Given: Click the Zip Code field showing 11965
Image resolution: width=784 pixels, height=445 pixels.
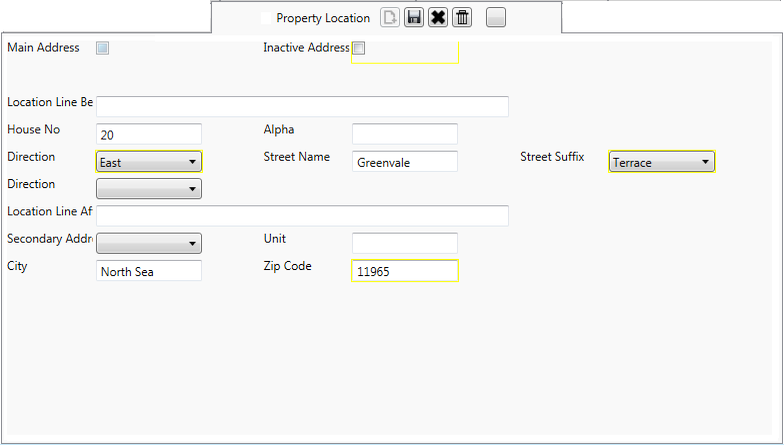Looking at the screenshot, I should pyautogui.click(x=405, y=271).
